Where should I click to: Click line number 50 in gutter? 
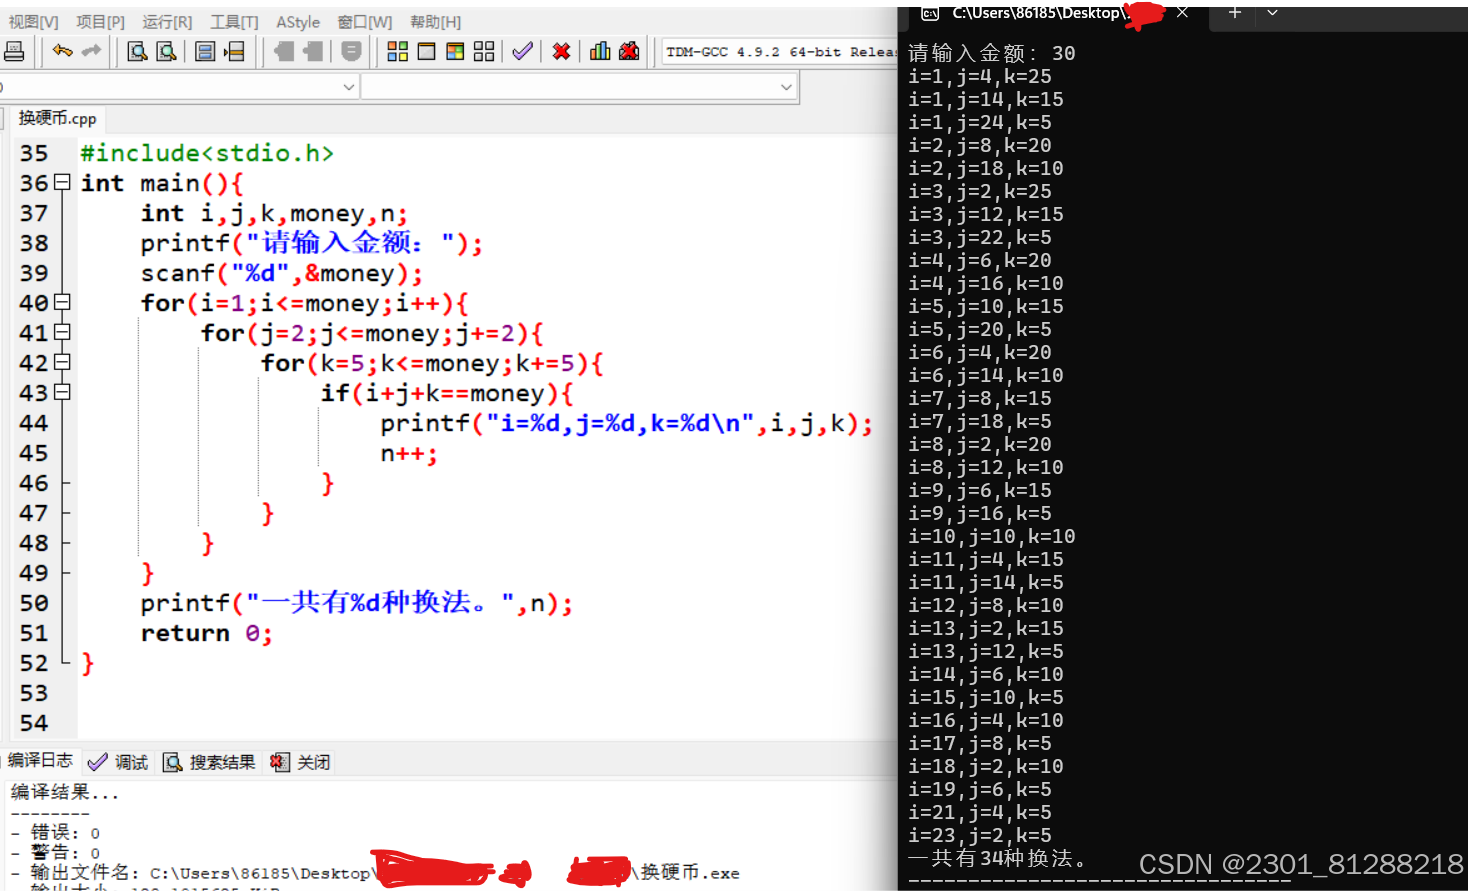[34, 603]
